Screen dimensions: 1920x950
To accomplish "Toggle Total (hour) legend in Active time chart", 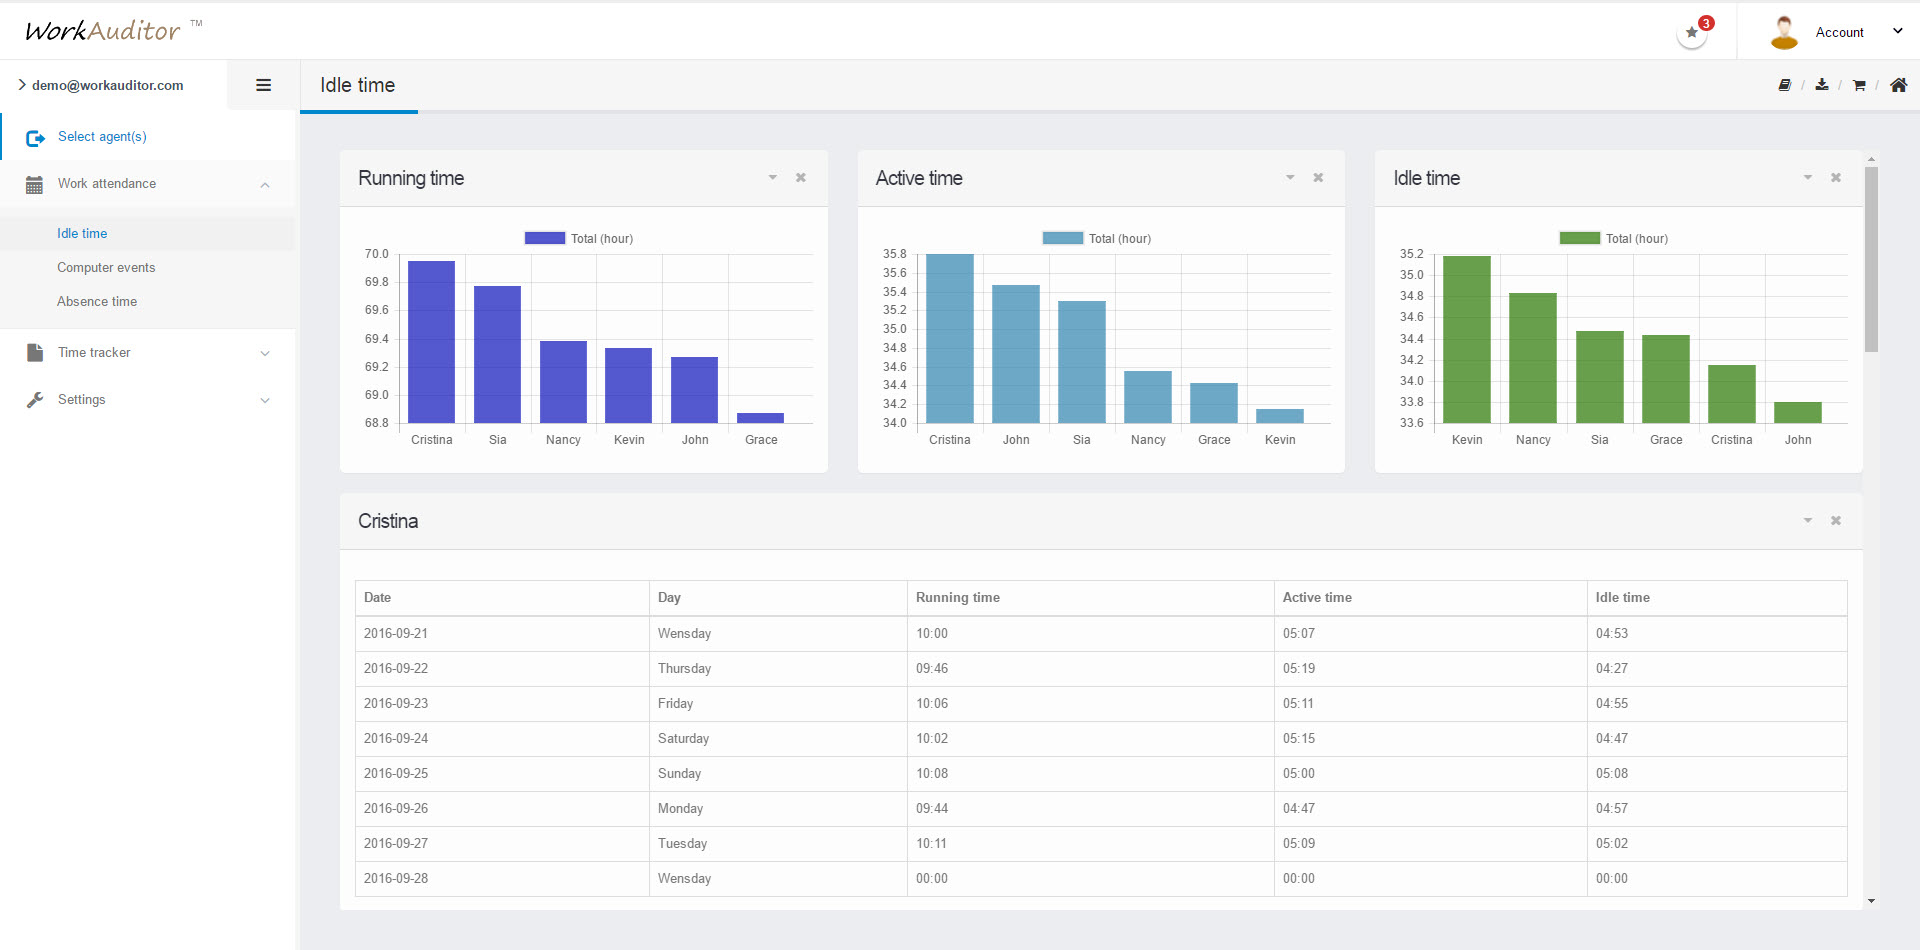I will click(1097, 238).
